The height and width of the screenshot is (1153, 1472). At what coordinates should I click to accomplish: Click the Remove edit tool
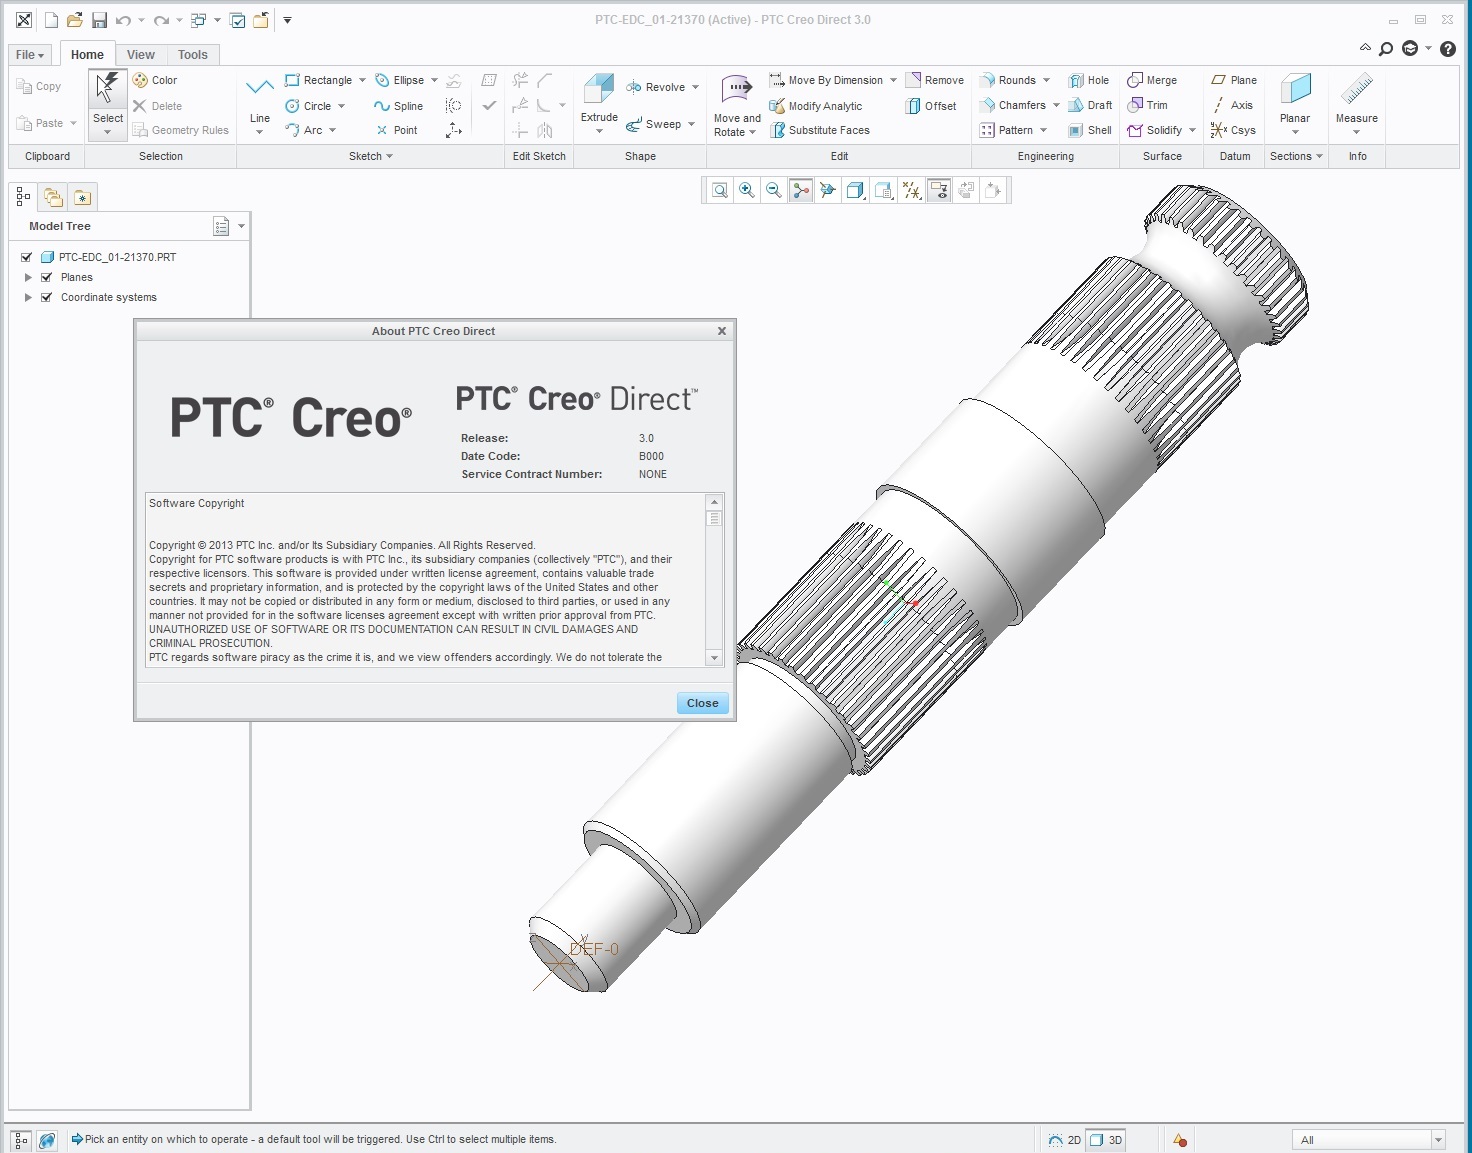coord(935,80)
